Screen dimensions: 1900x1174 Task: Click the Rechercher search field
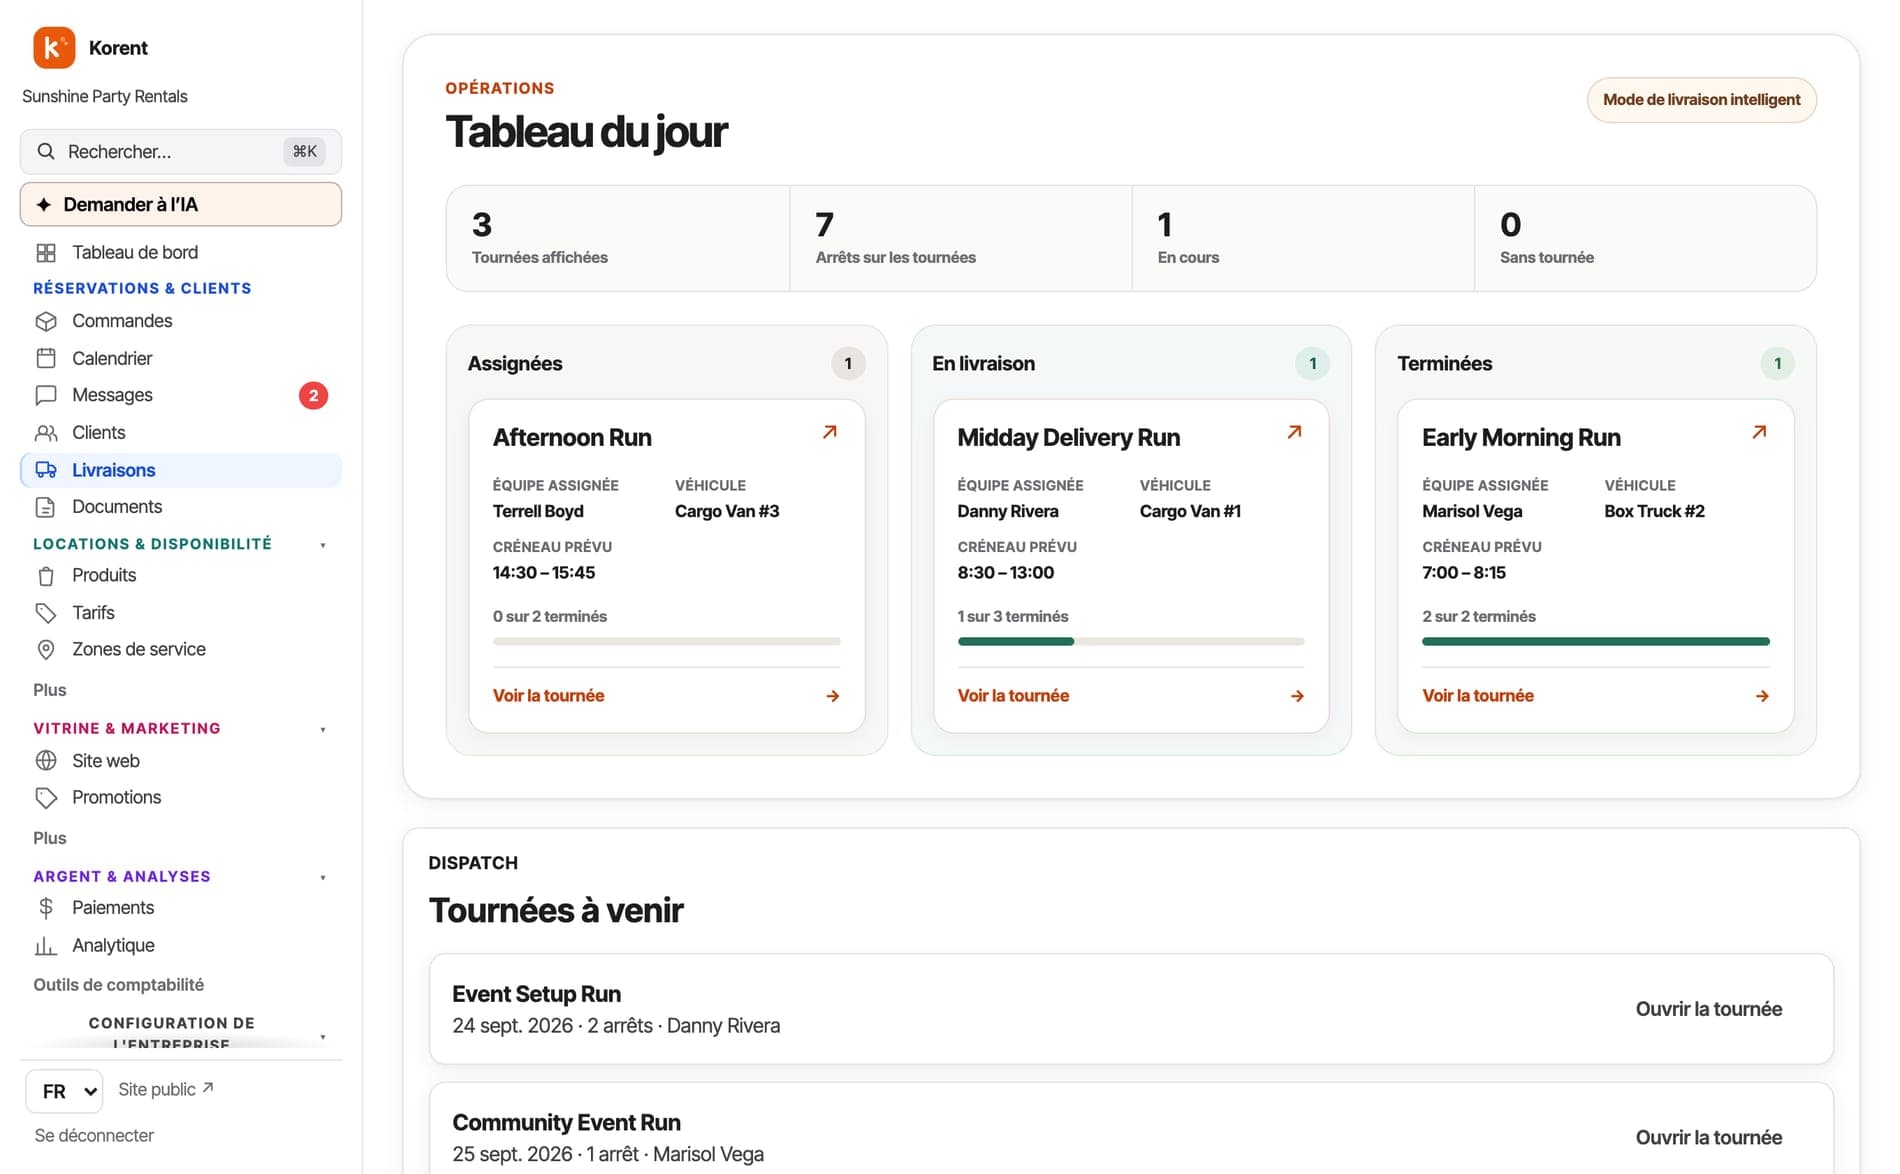[x=181, y=152]
